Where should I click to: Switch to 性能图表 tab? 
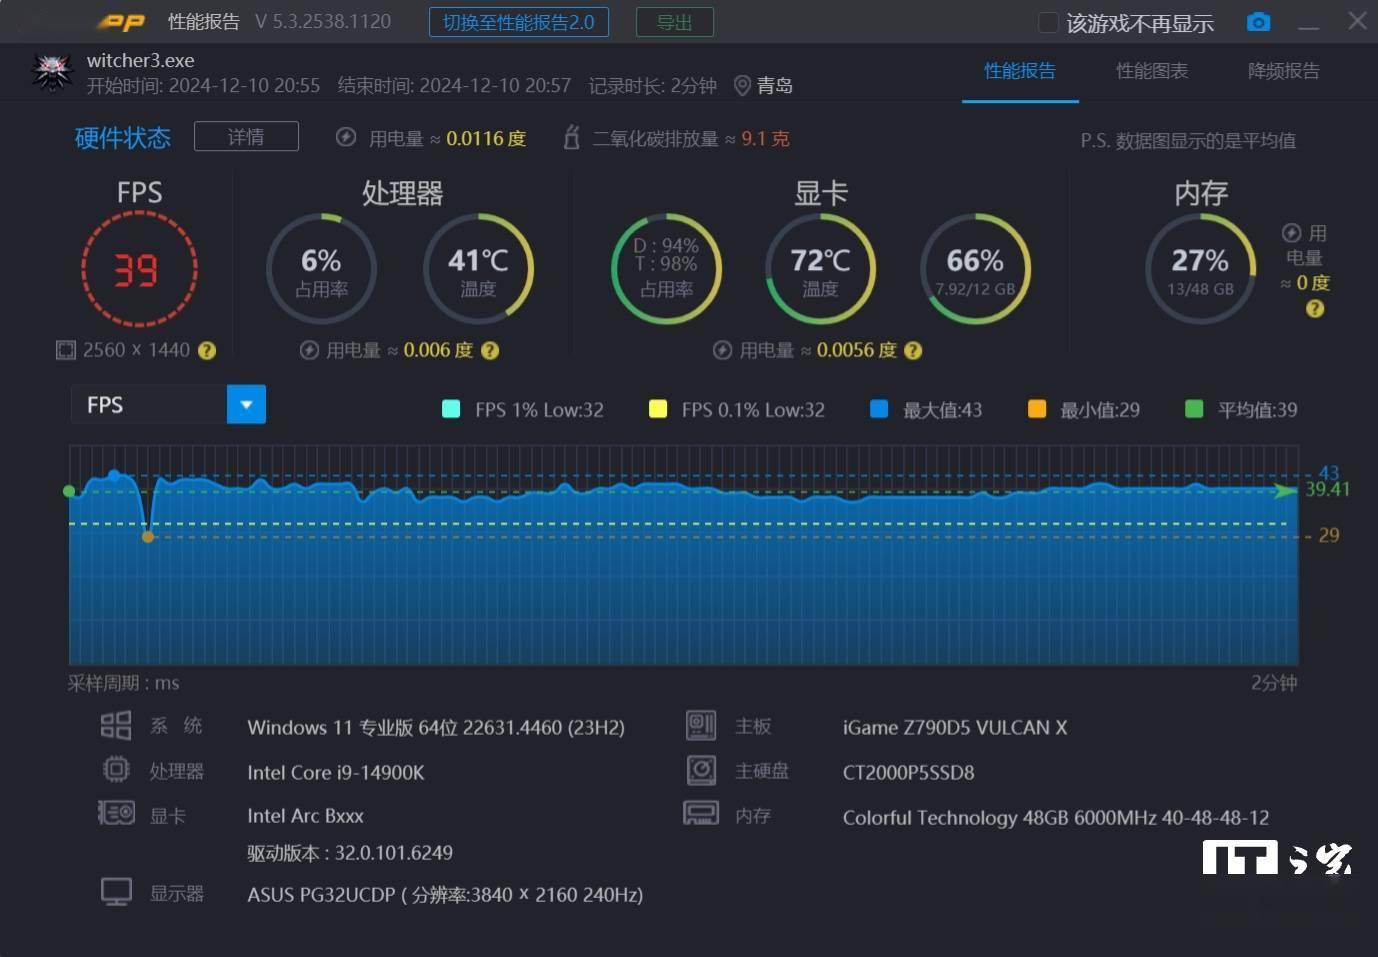1152,71
